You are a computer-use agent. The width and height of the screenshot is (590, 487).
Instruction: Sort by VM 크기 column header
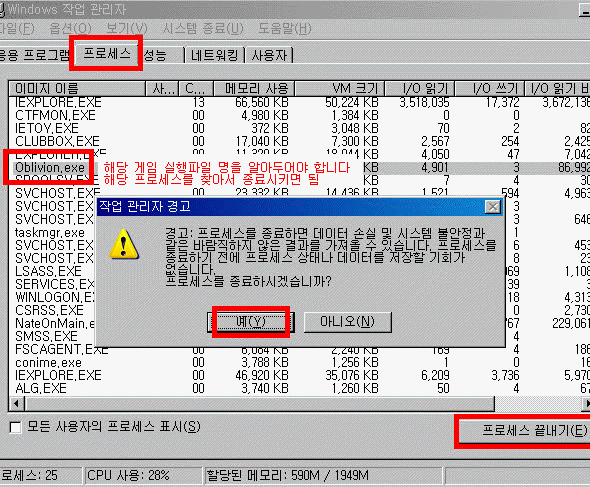(x=339, y=88)
